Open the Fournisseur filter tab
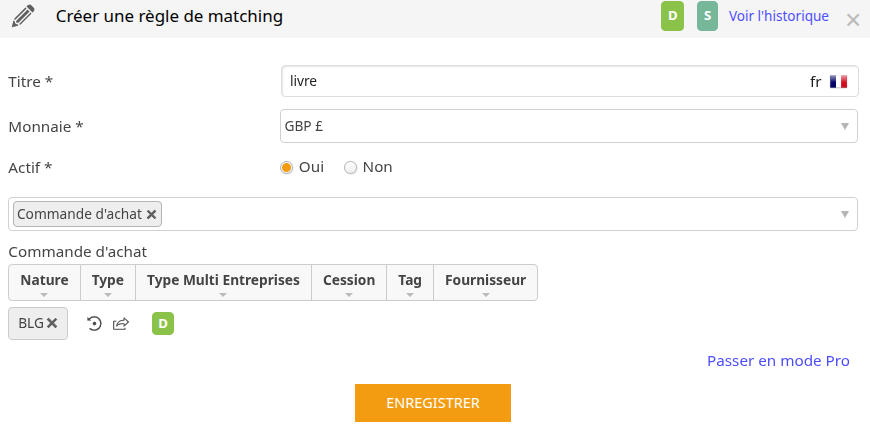 (485, 282)
